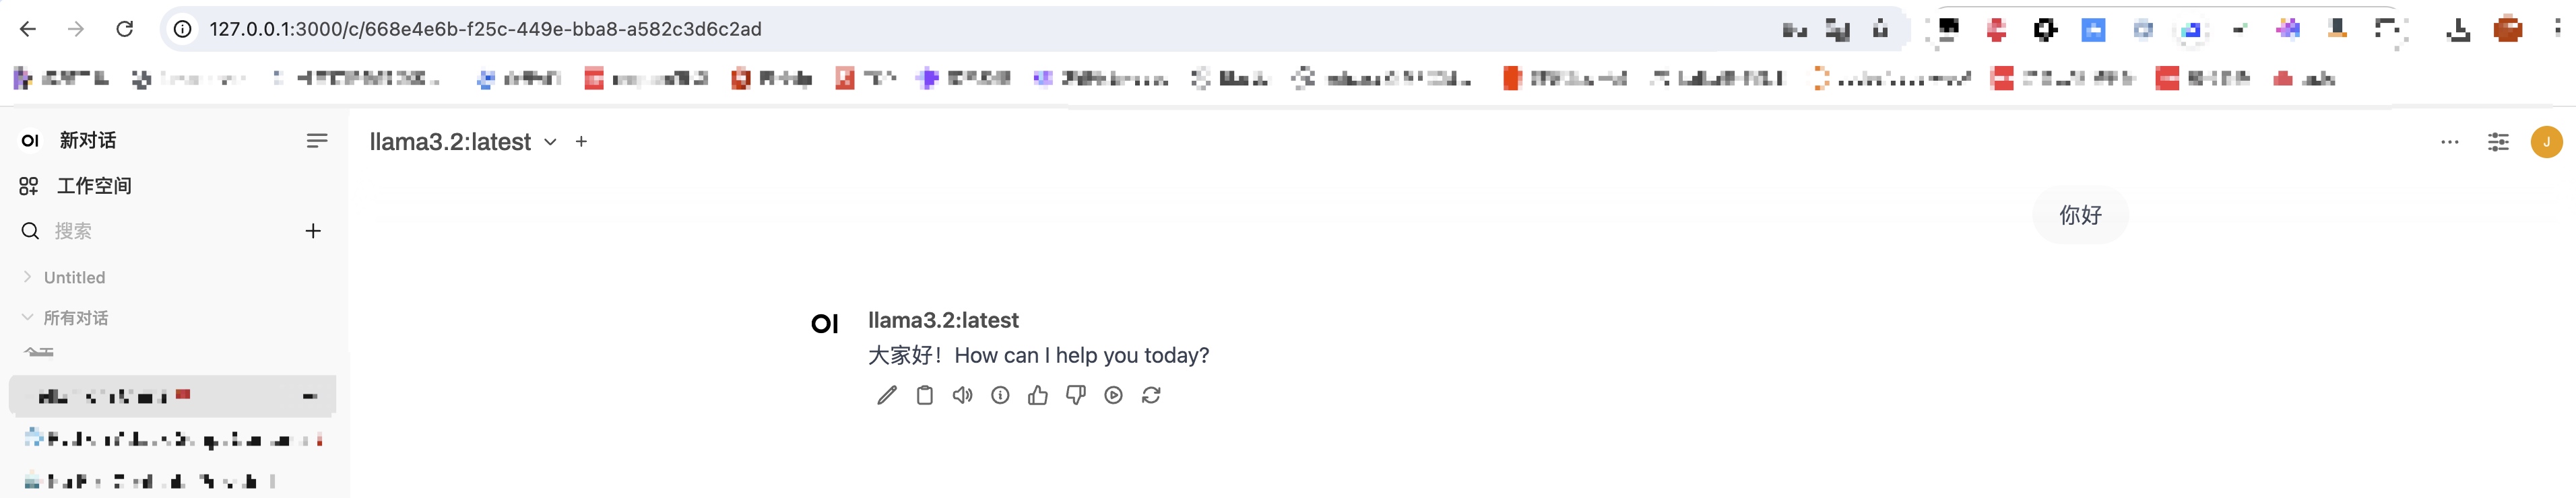The image size is (2576, 498).
Task: Click the plus button beside search
Action: [313, 231]
